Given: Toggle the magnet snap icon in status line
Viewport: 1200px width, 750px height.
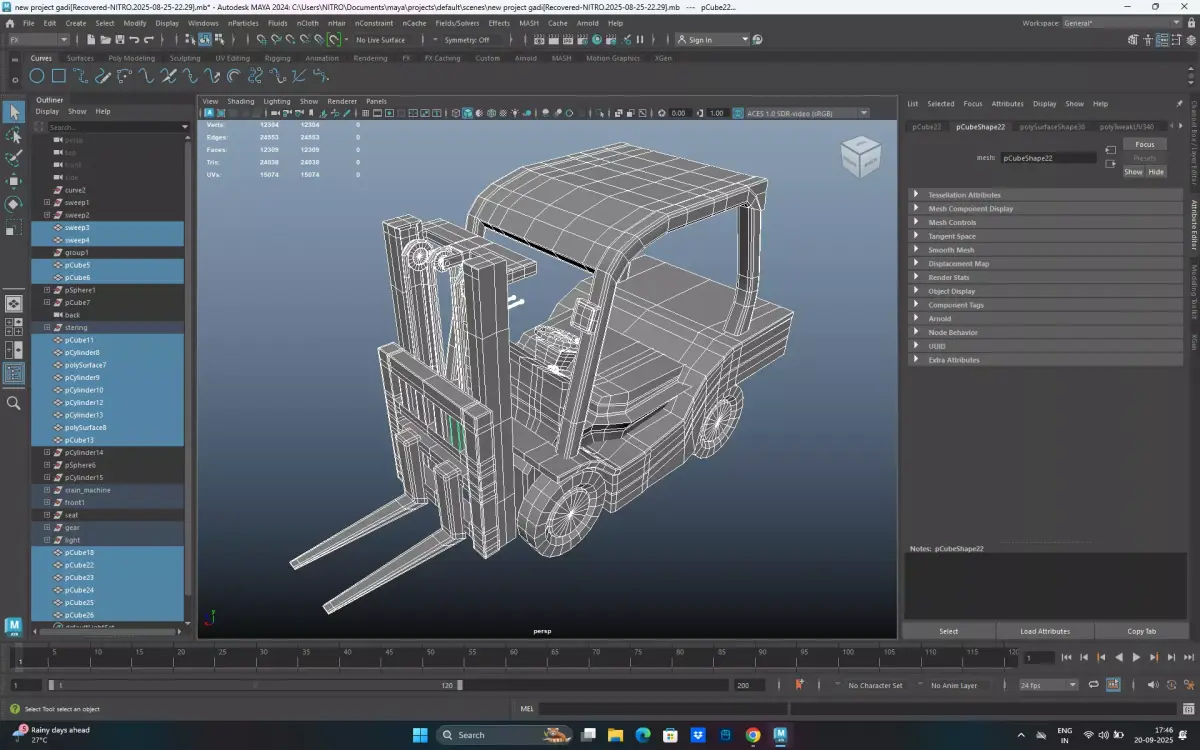Looking at the screenshot, I should point(334,40).
